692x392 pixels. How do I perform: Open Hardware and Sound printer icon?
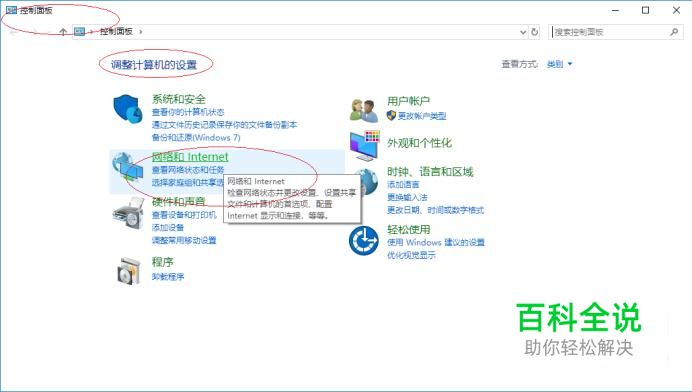tap(128, 213)
